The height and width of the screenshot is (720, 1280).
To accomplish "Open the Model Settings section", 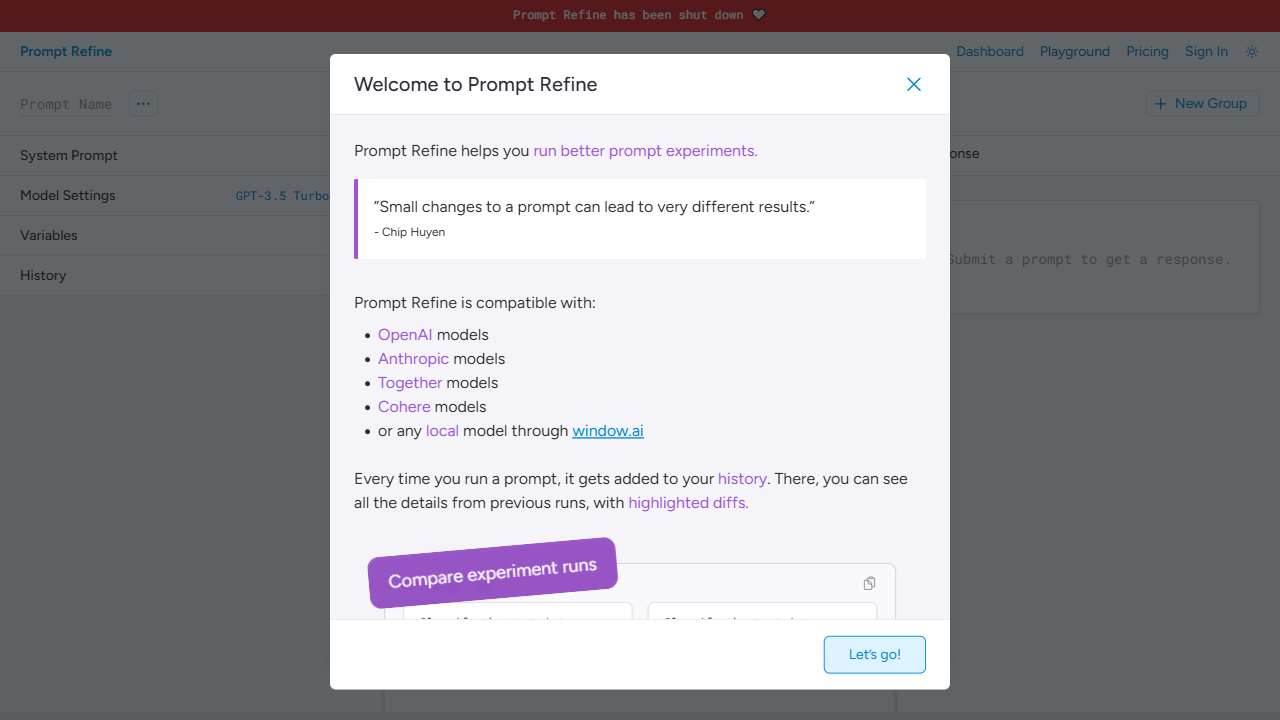I will 67,195.
